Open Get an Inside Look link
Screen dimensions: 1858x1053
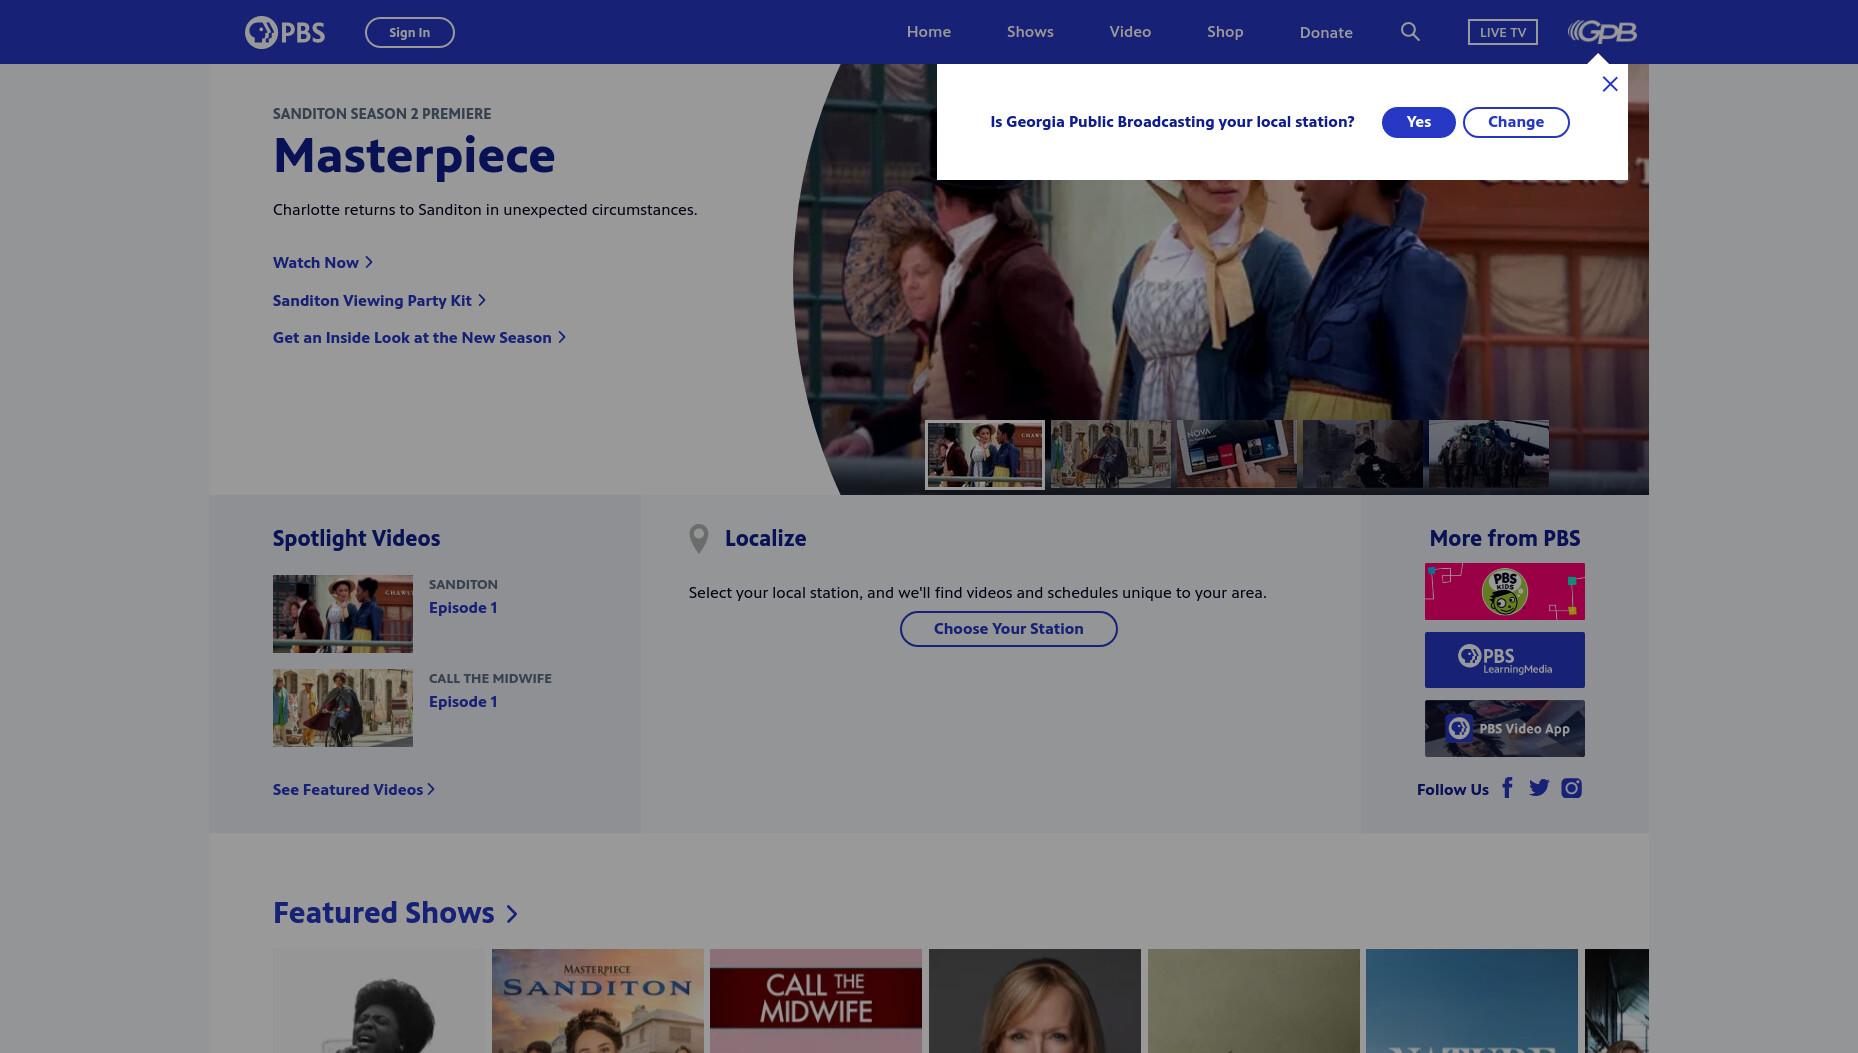[419, 338]
